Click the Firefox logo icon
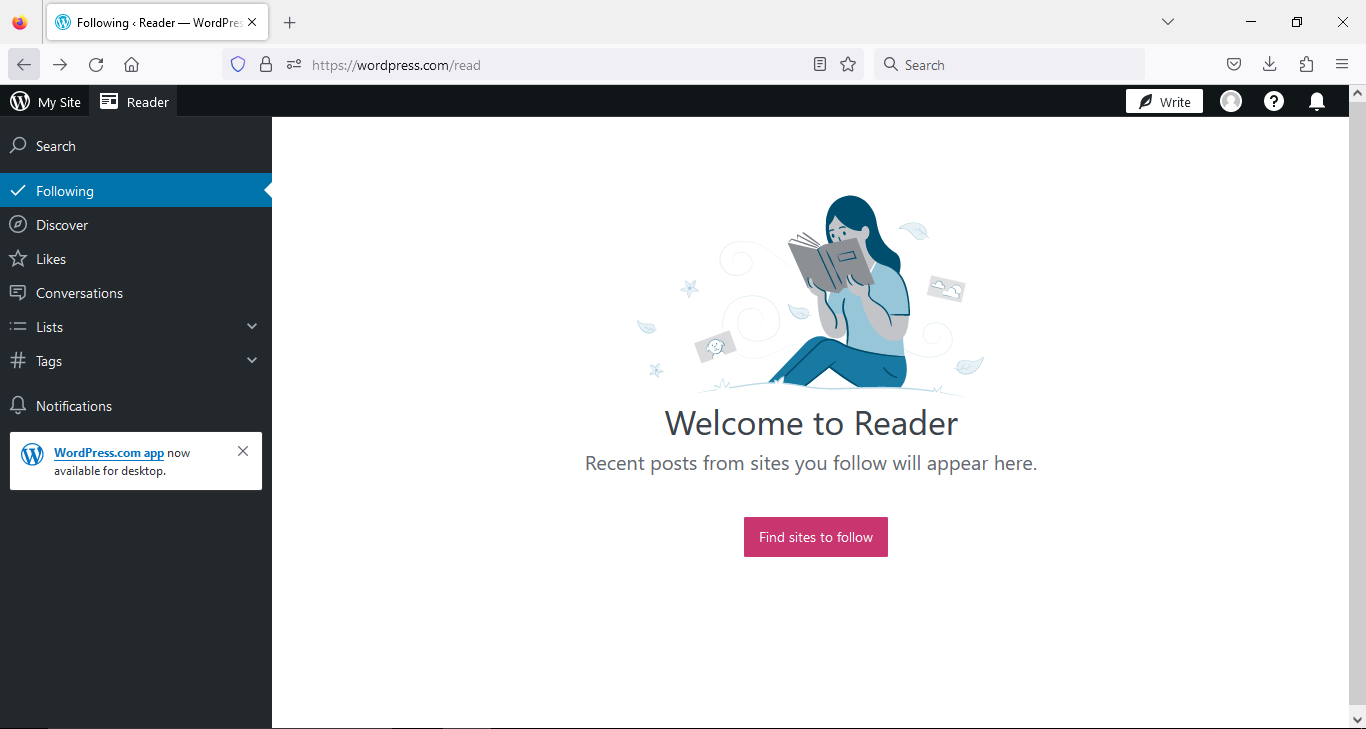The image size is (1366, 729). click(20, 22)
